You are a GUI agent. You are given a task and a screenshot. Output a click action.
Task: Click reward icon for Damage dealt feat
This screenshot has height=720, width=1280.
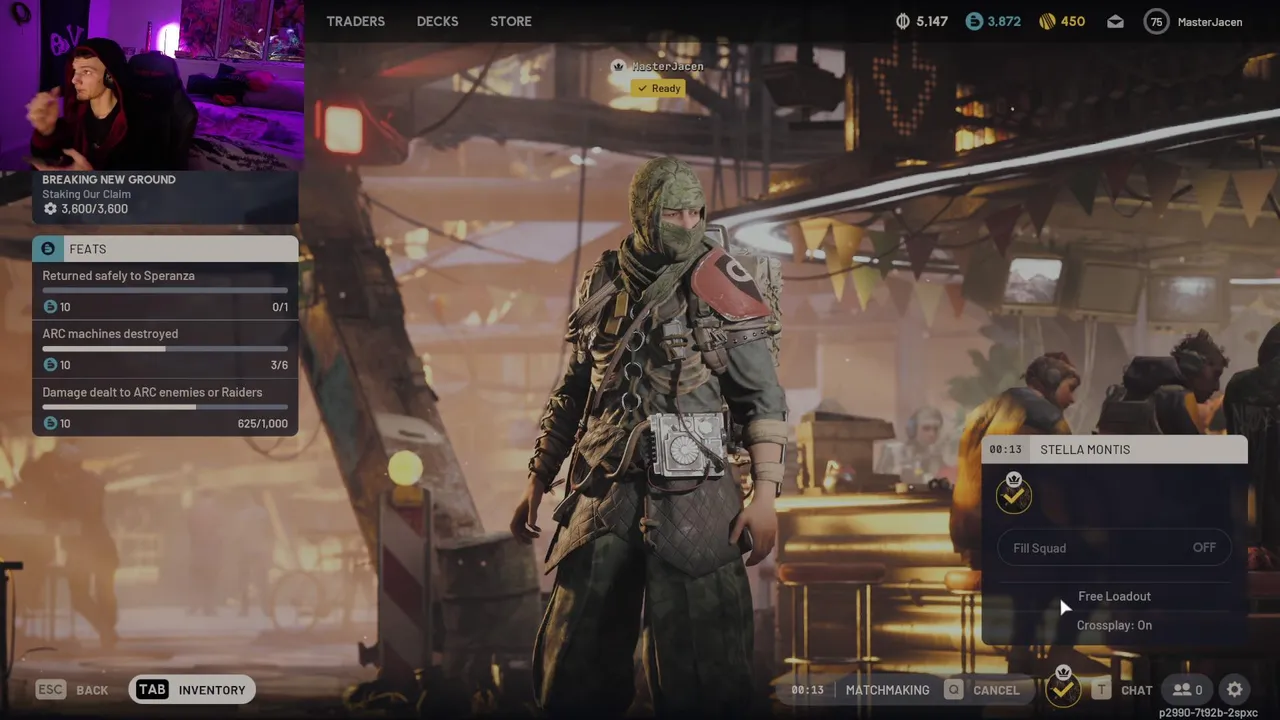click(50, 424)
